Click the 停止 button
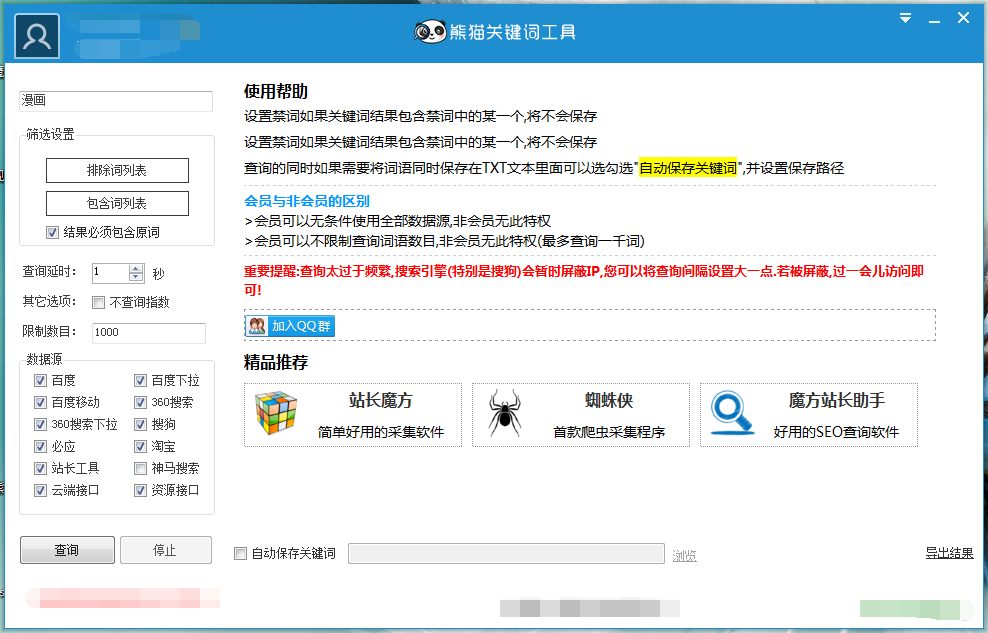 [x=166, y=550]
